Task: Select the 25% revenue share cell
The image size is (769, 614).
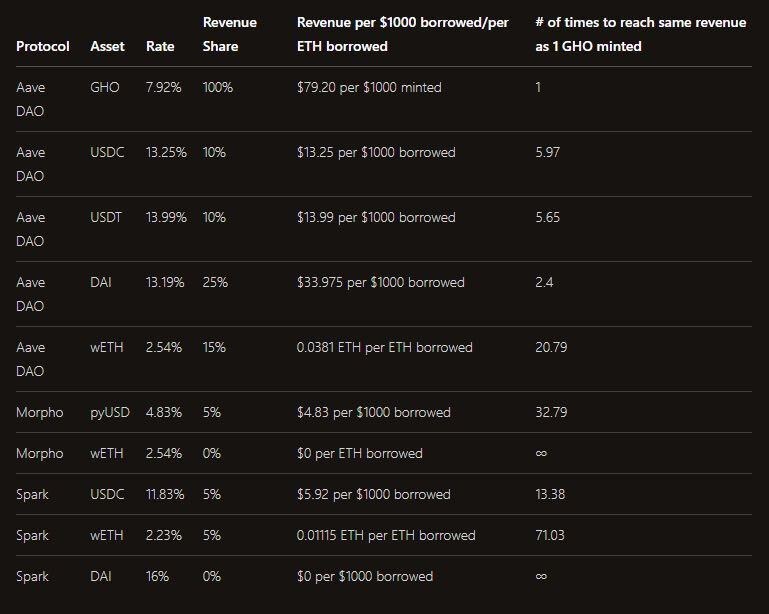Action: [215, 283]
